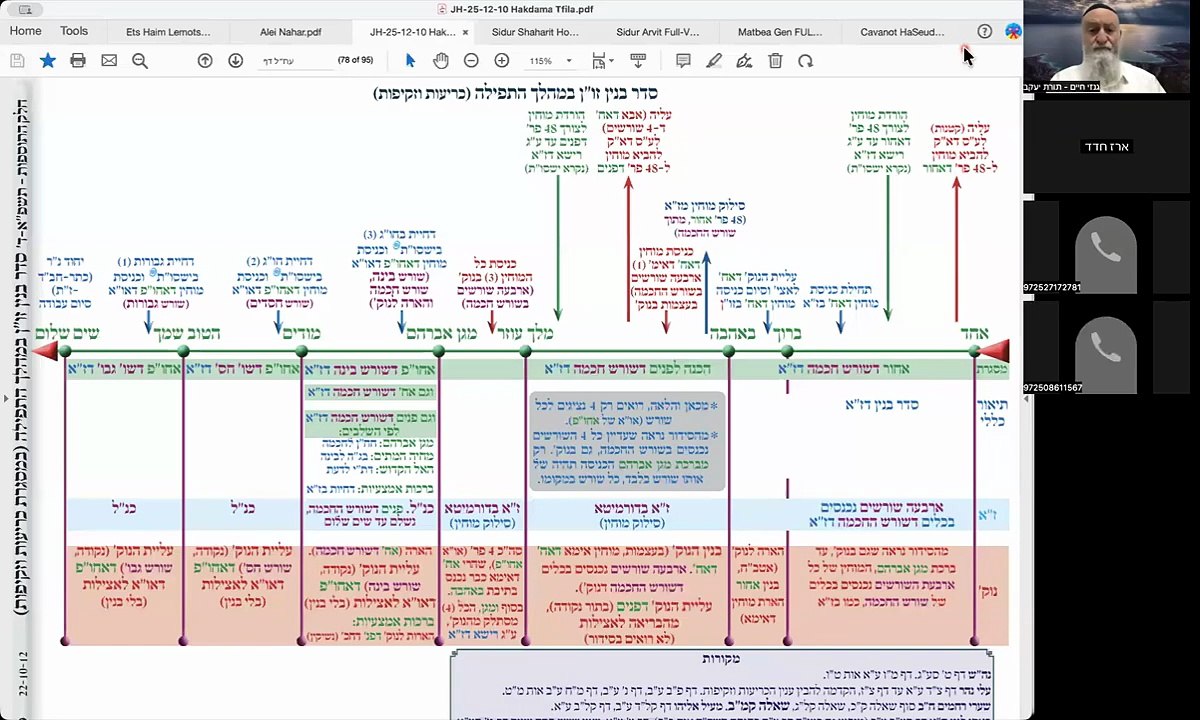Image resolution: width=1200 pixels, height=720 pixels.
Task: Bookmark the file with the star icon
Action: click(47, 61)
